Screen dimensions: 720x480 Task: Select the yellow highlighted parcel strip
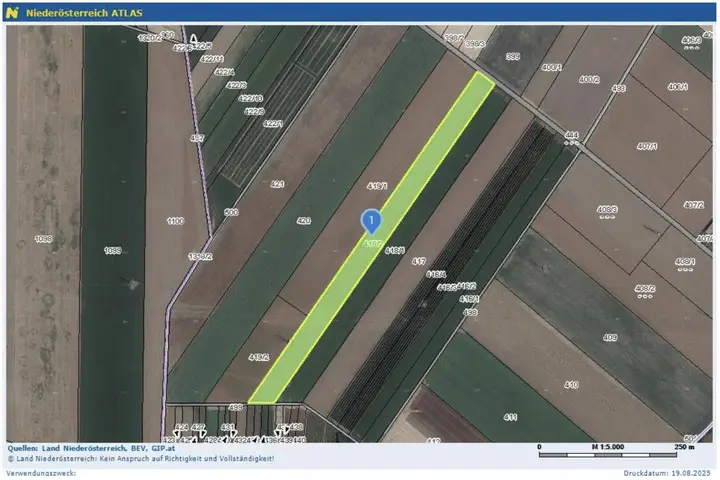pos(371,237)
